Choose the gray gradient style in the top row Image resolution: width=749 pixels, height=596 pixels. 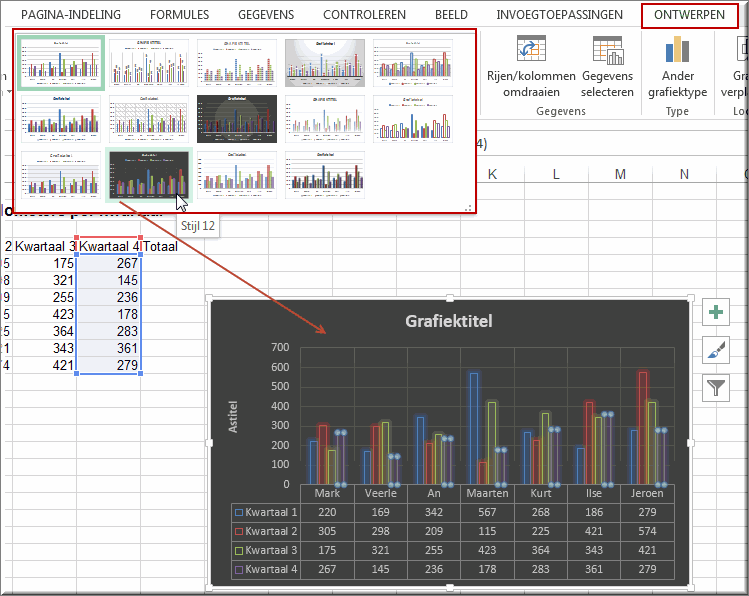point(325,64)
